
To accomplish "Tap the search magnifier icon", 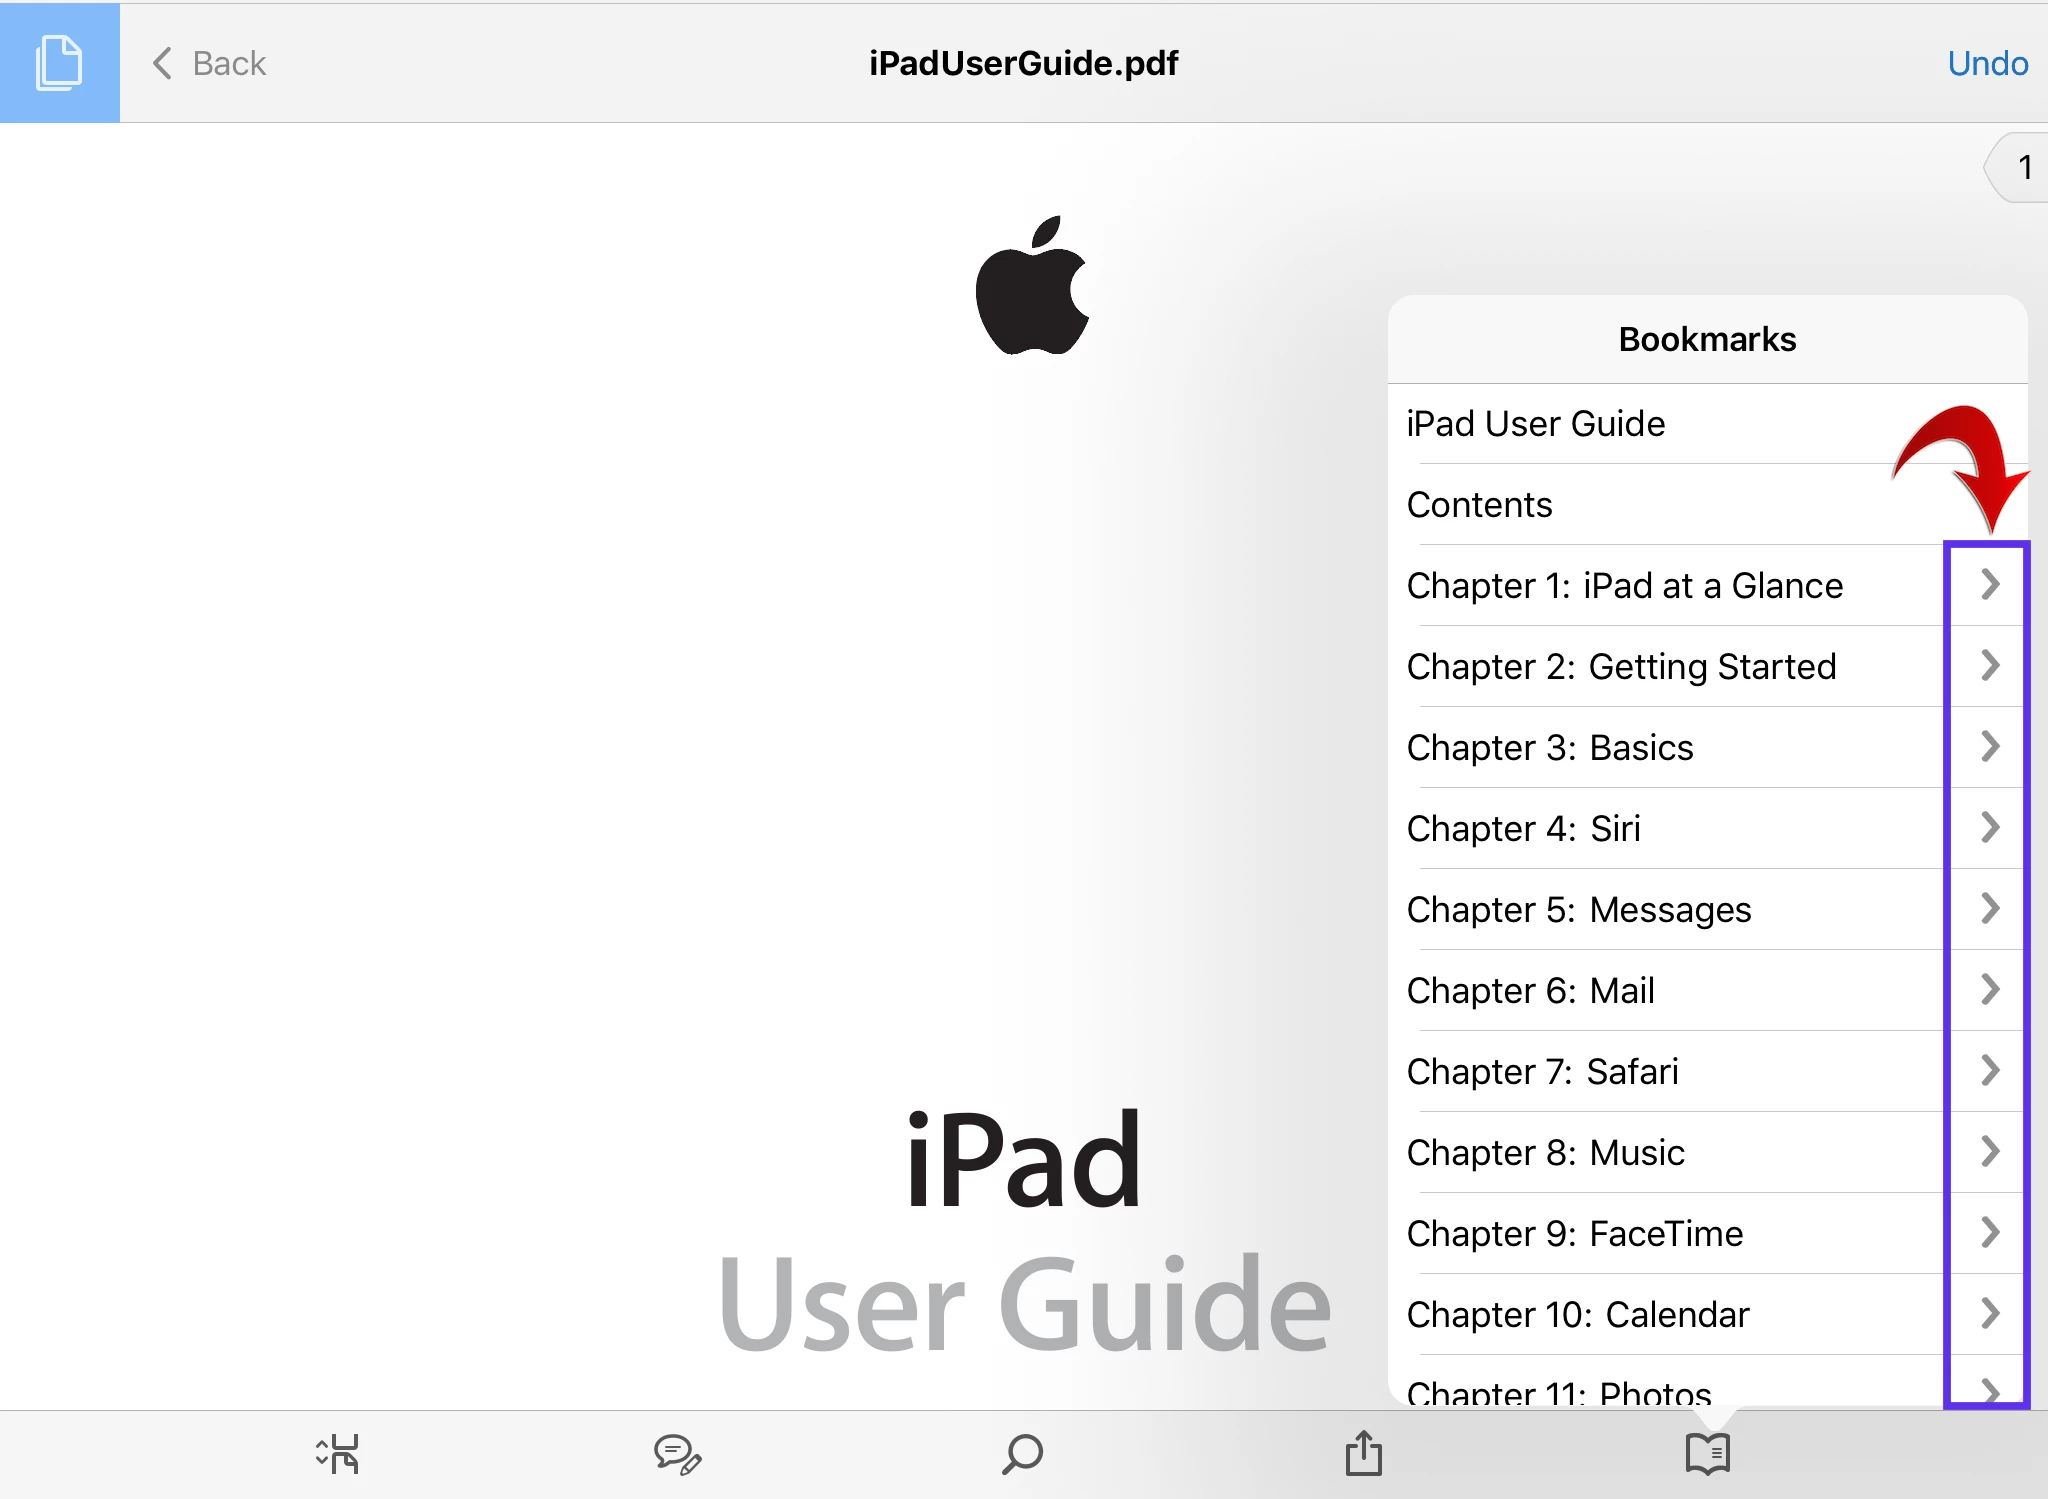I will click(1022, 1453).
